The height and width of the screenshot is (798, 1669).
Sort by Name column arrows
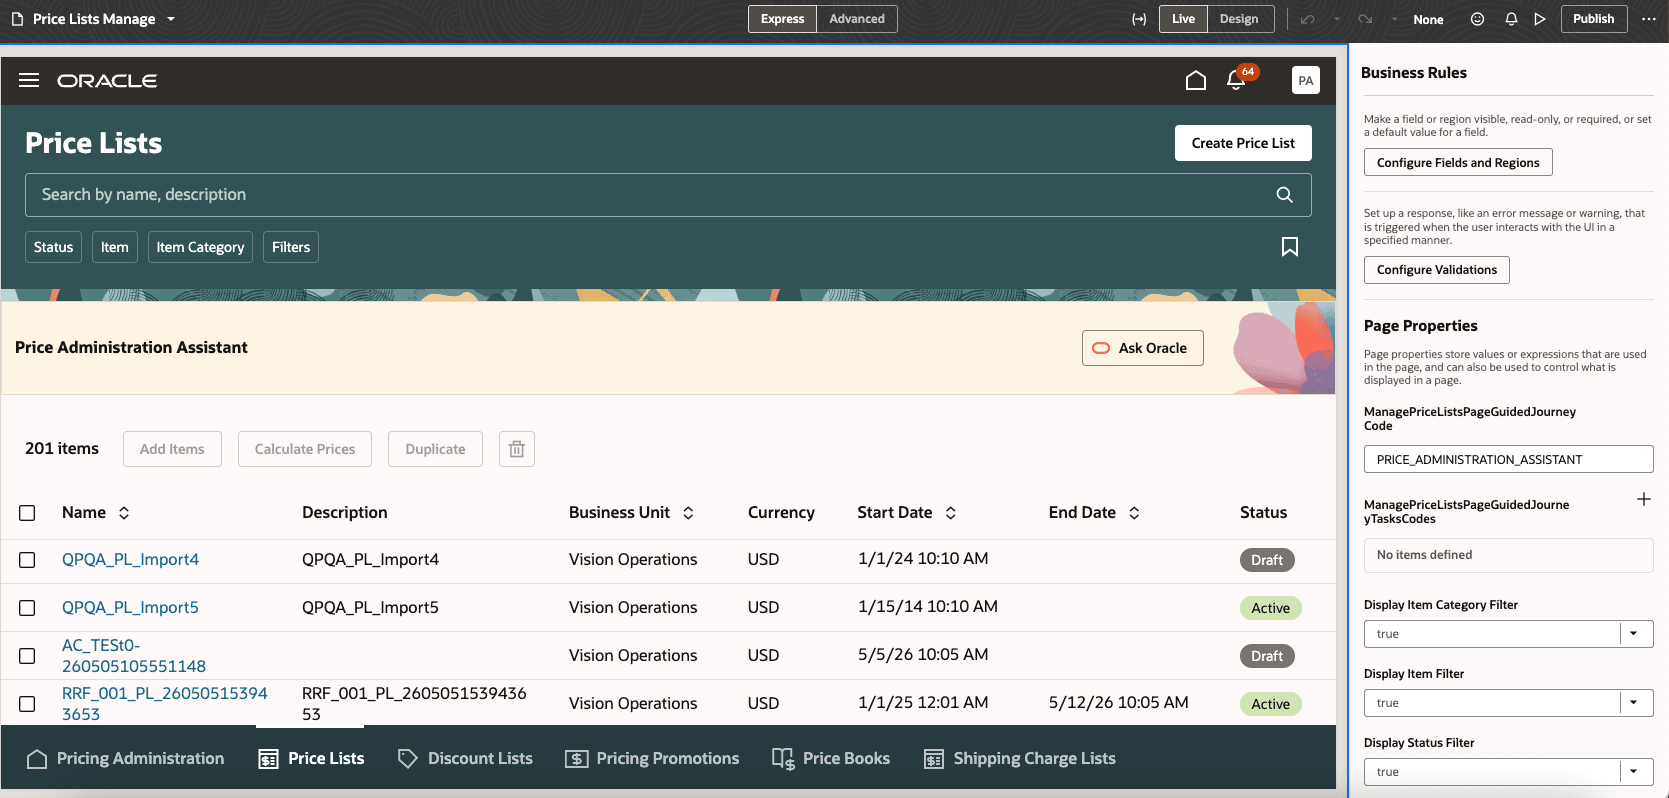click(x=124, y=513)
